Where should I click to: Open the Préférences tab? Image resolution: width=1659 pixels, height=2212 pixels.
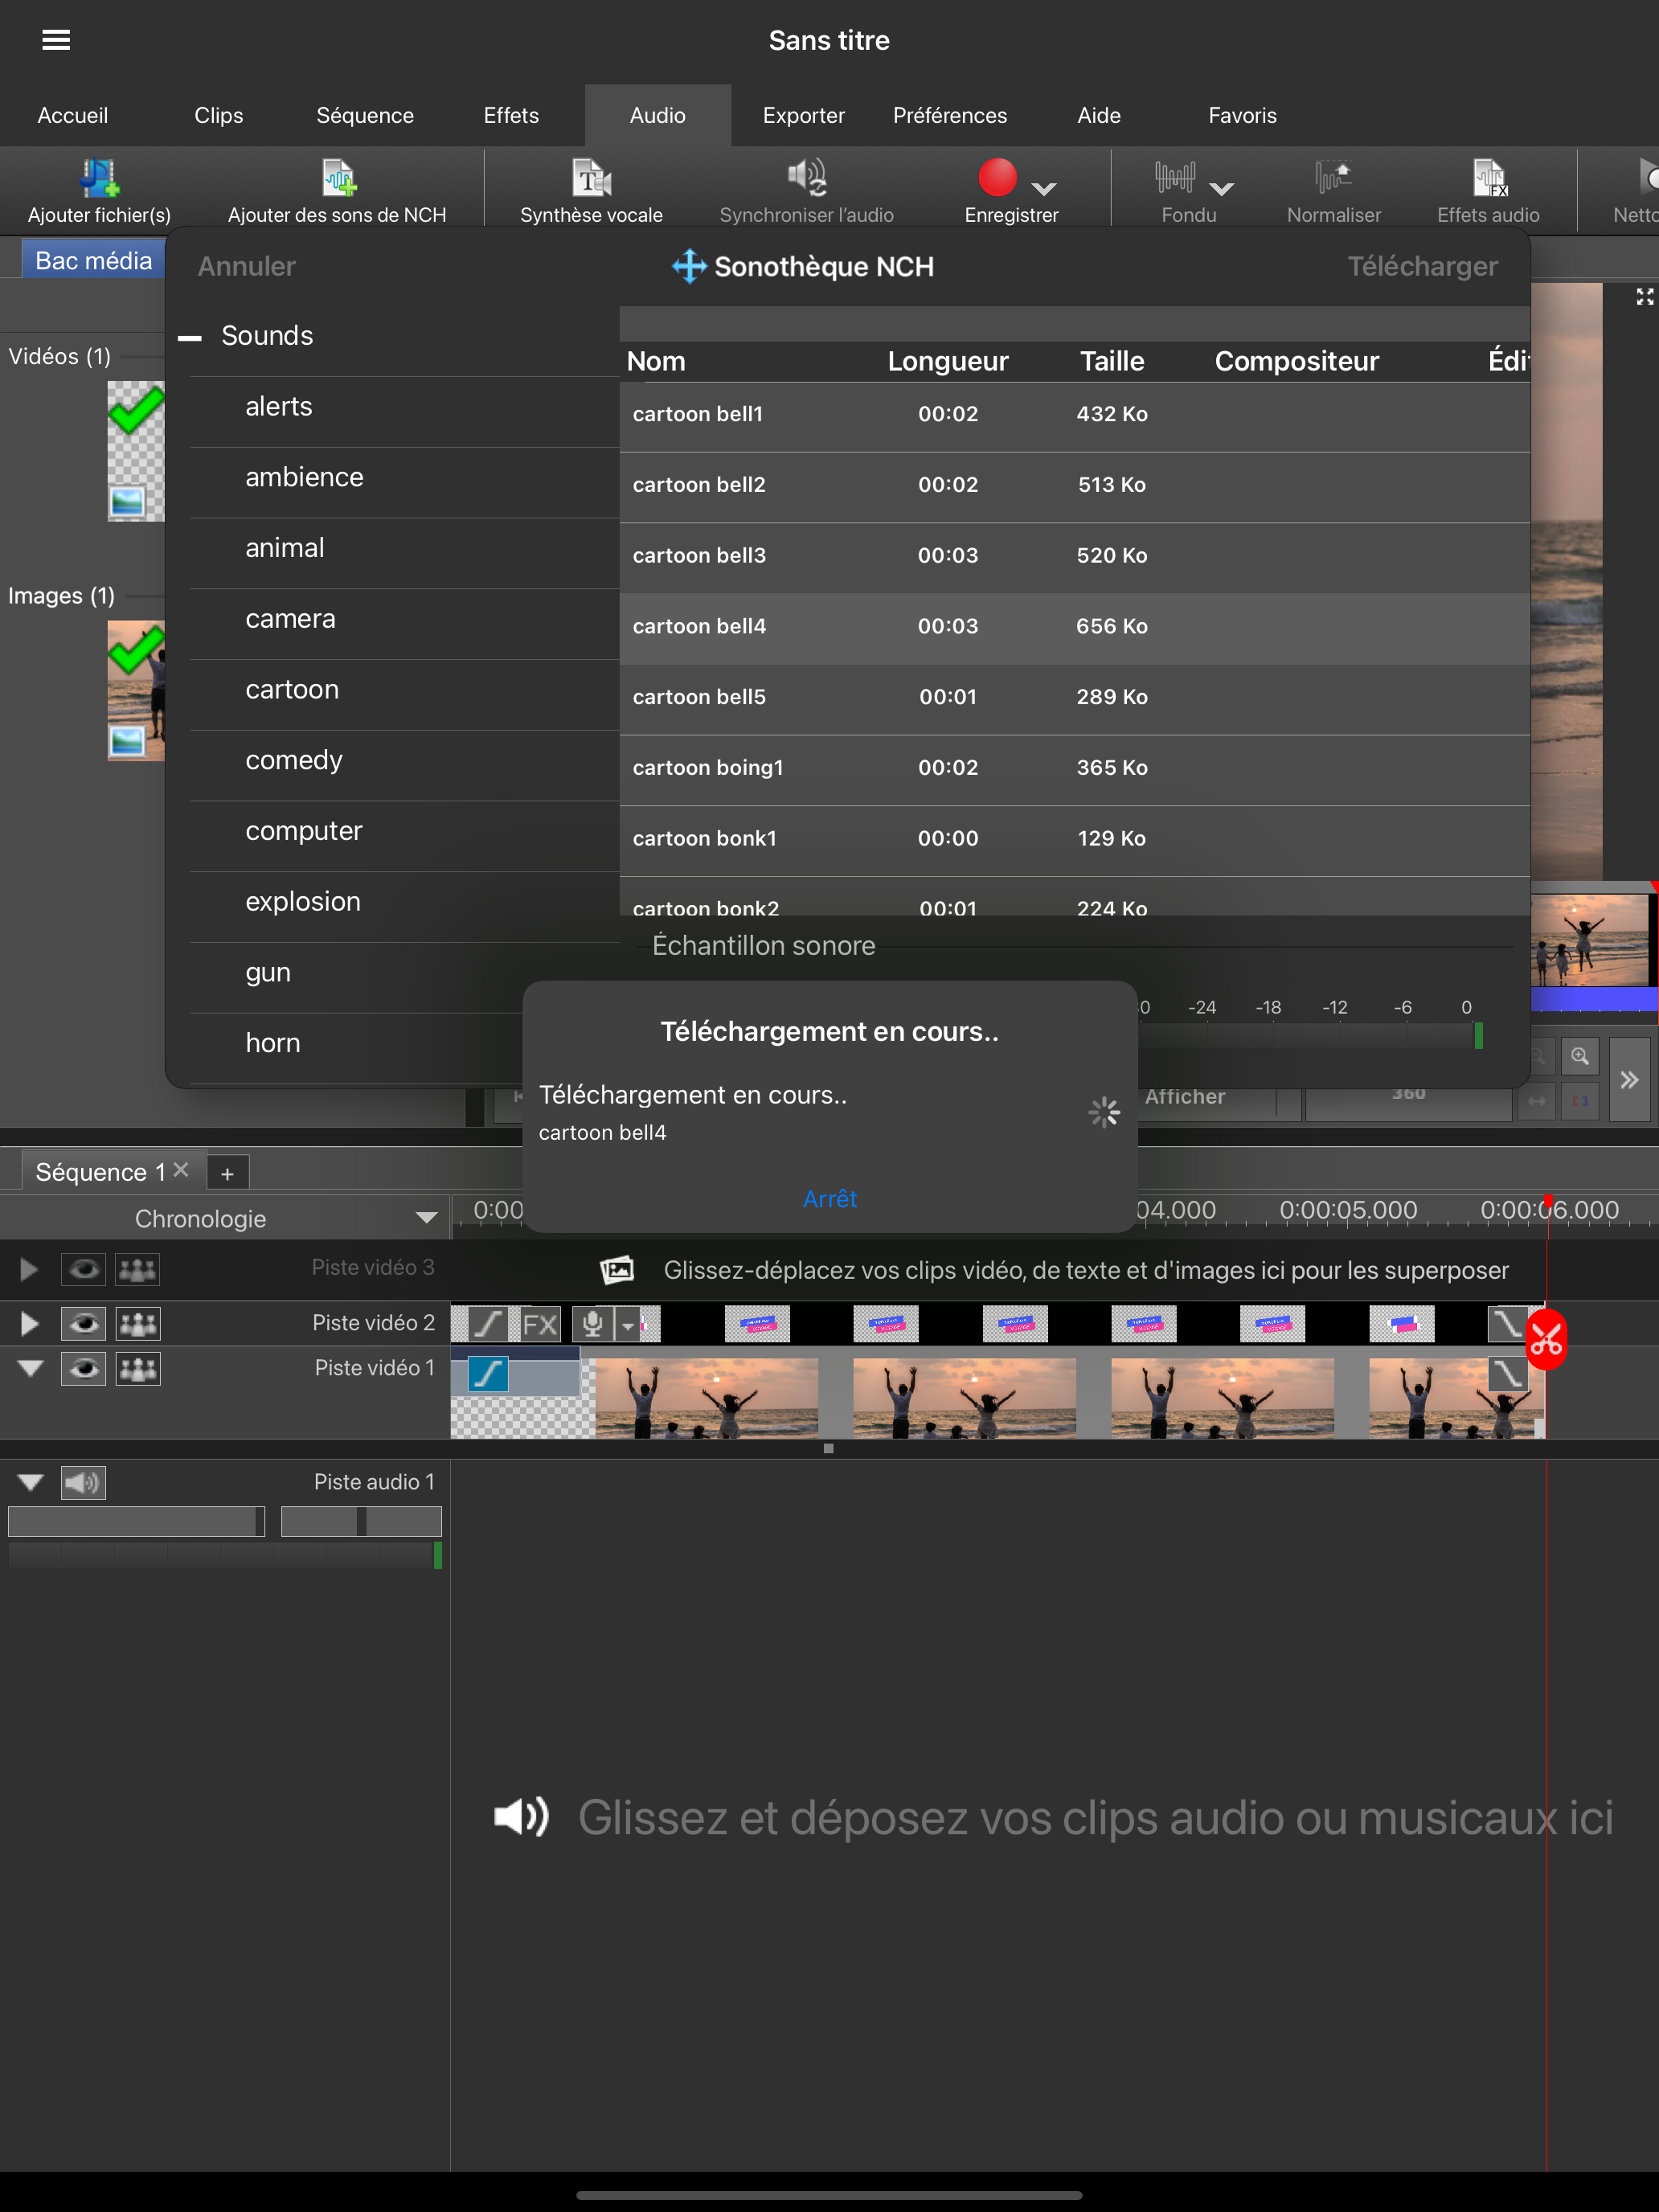[x=950, y=115]
